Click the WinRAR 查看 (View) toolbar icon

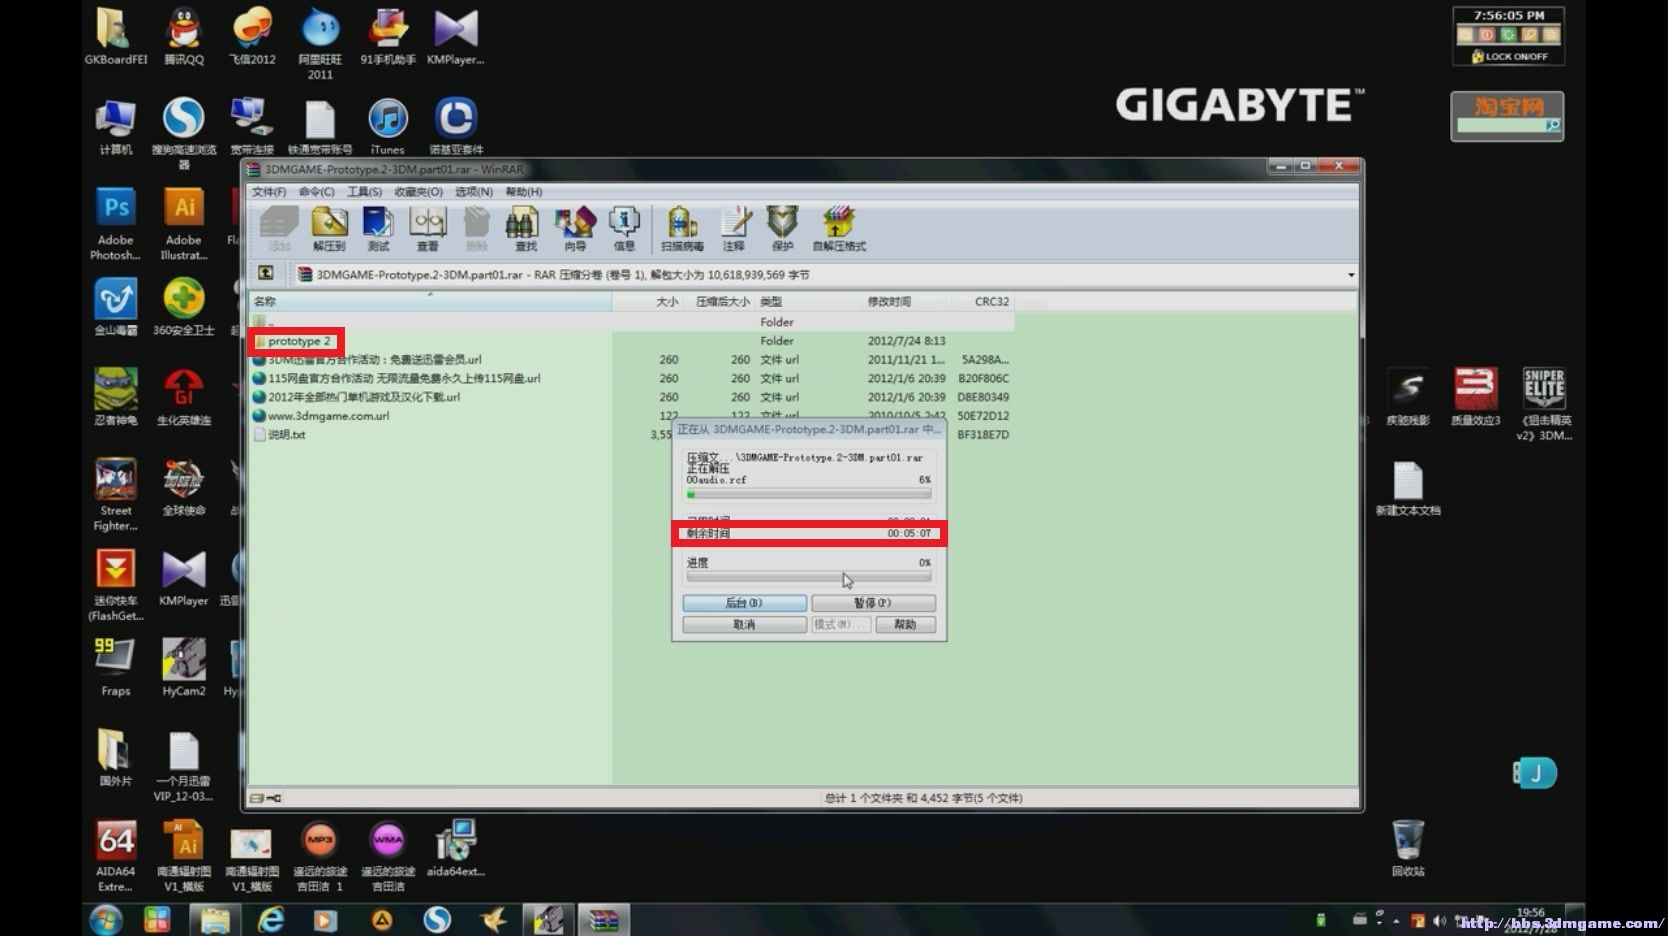(x=427, y=229)
